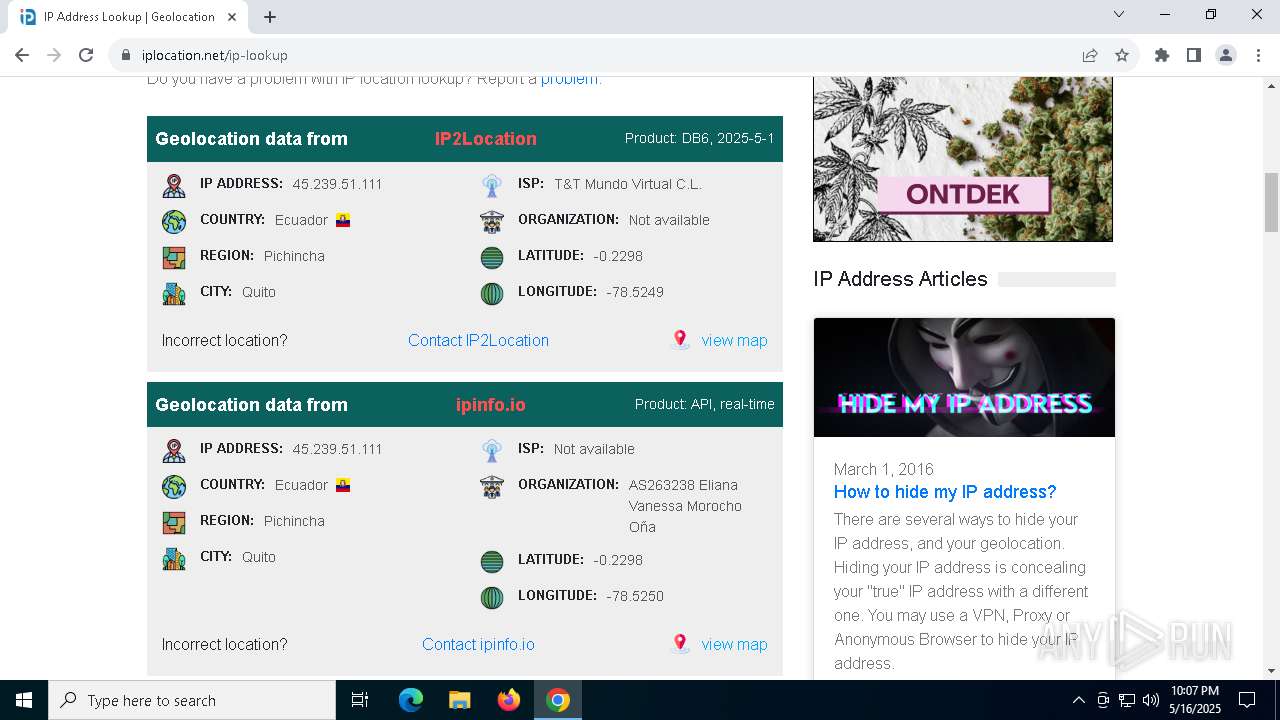The height and width of the screenshot is (720, 1280).
Task: Open File Explorer from taskbar
Action: click(x=460, y=700)
